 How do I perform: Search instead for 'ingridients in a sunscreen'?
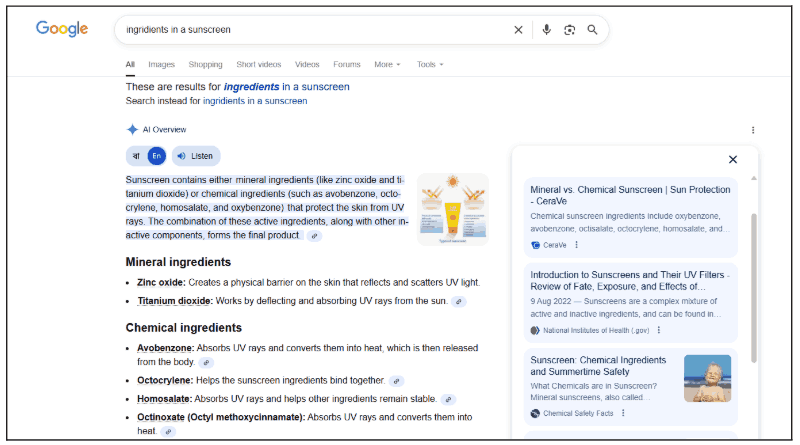(x=255, y=101)
